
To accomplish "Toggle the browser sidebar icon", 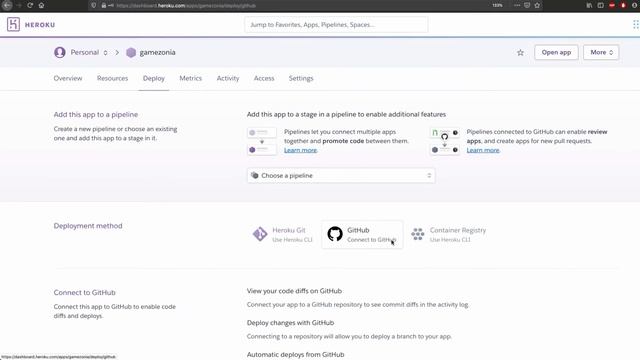I will coord(600,5).
